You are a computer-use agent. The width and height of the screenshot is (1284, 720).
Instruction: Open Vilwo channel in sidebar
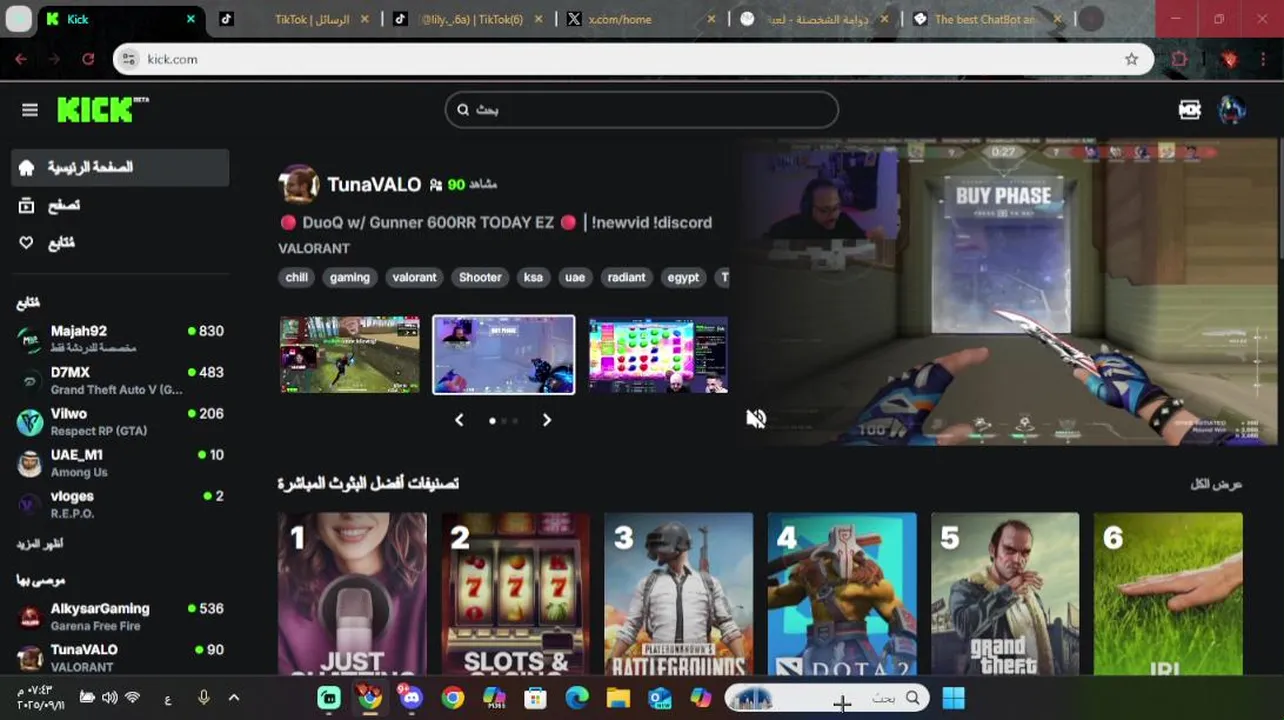coord(121,421)
